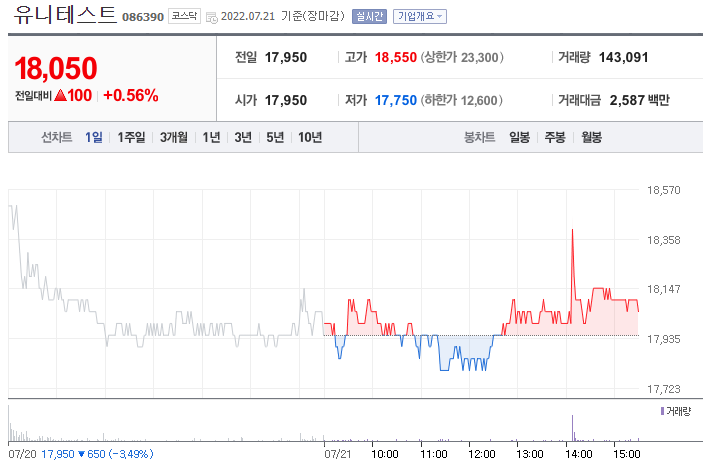Open the 월봉 candle chart
The height and width of the screenshot is (470, 703).
tap(591, 137)
